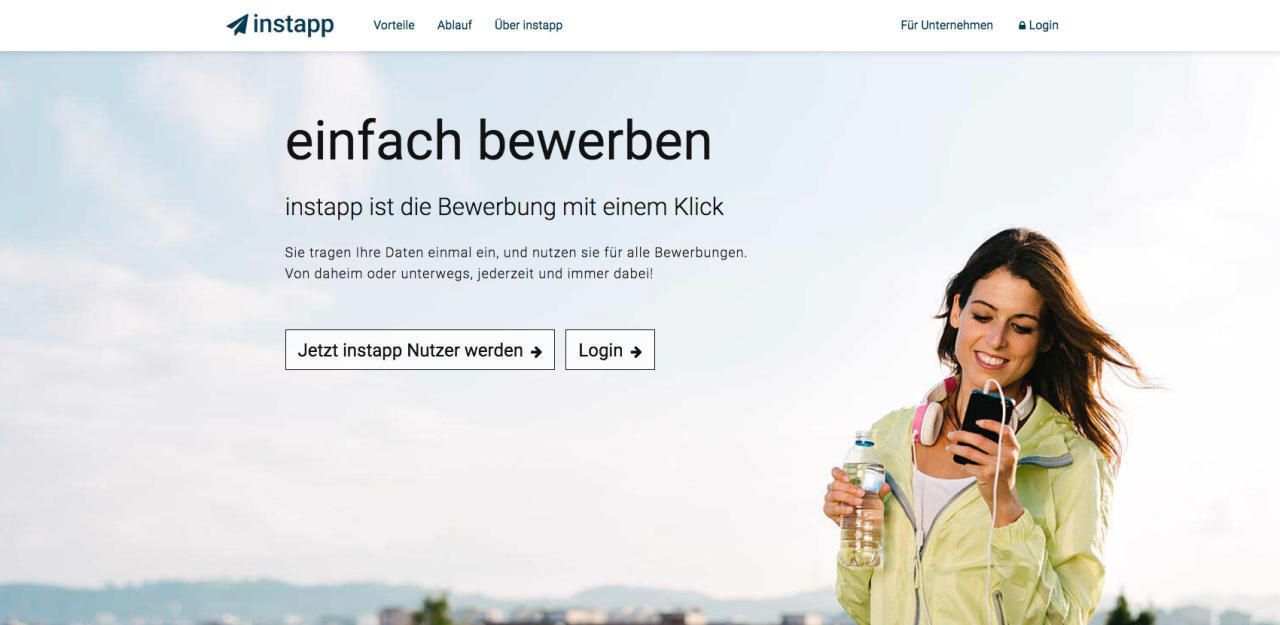Screen dimensions: 1280x625
Task: Go to the Ablauf section
Action: point(454,25)
